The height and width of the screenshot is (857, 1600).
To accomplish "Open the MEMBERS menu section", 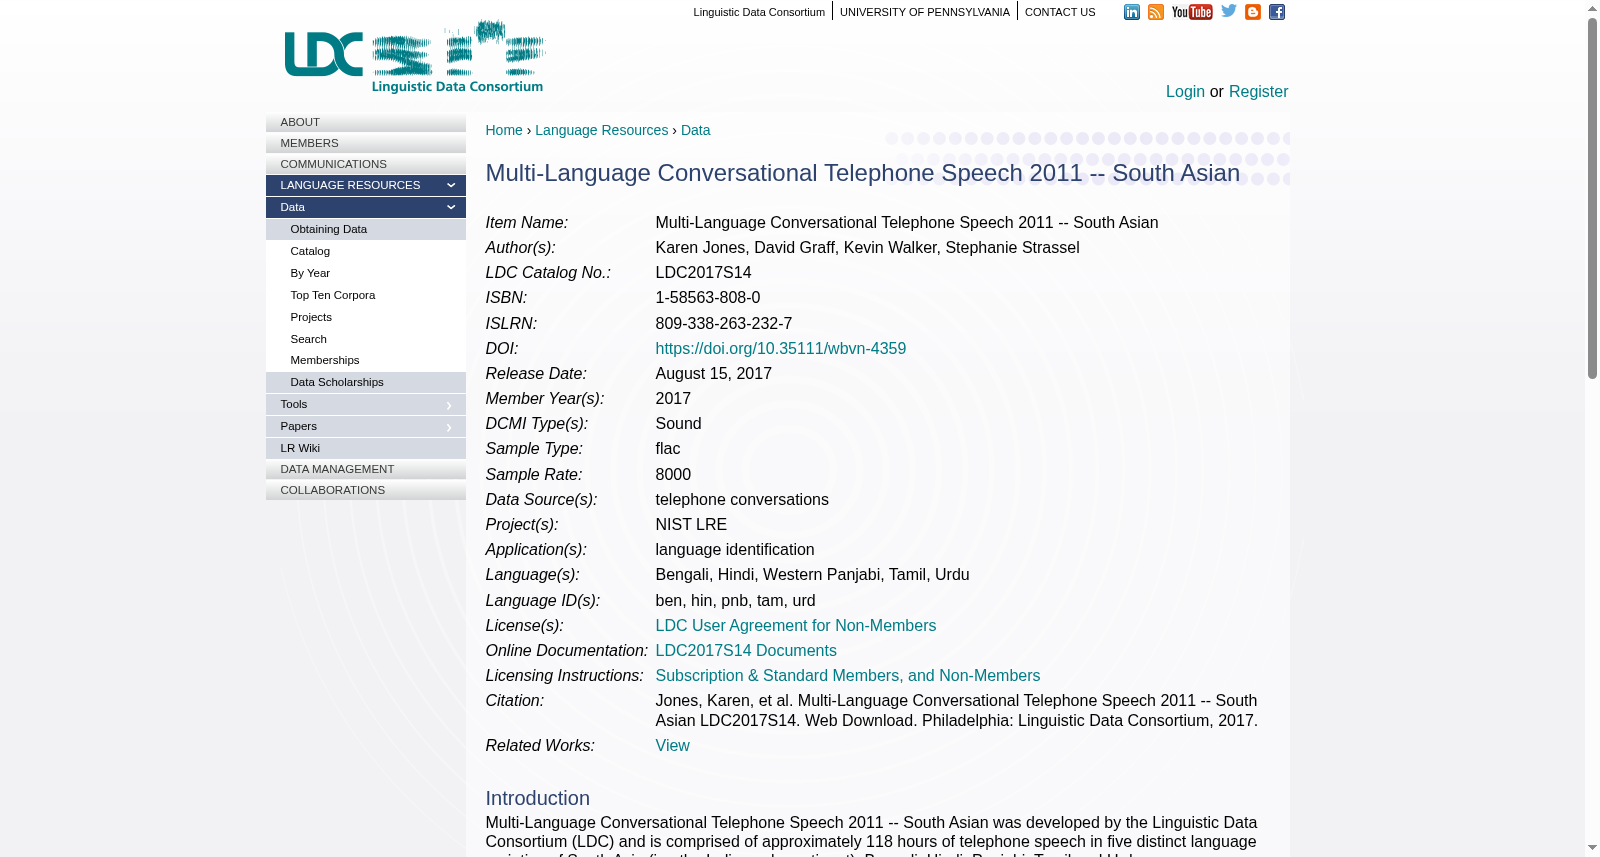I will click(x=366, y=143).
